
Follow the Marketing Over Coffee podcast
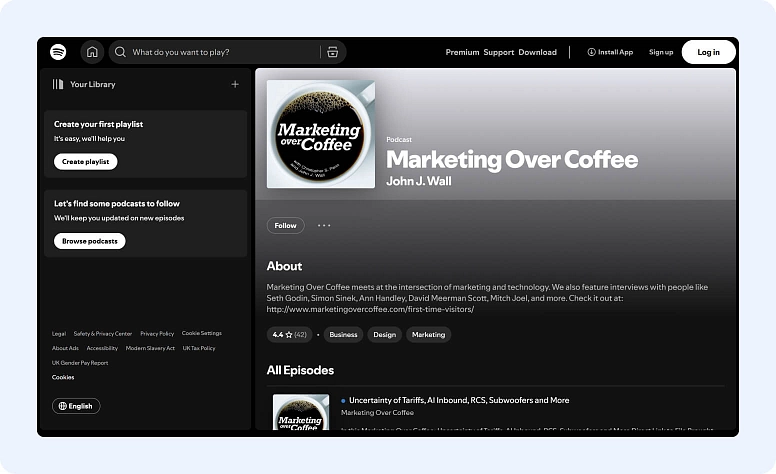[x=286, y=226]
